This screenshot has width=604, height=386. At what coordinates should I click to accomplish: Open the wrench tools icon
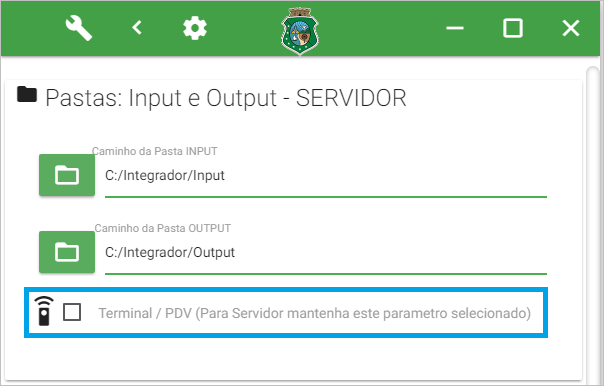(x=79, y=28)
